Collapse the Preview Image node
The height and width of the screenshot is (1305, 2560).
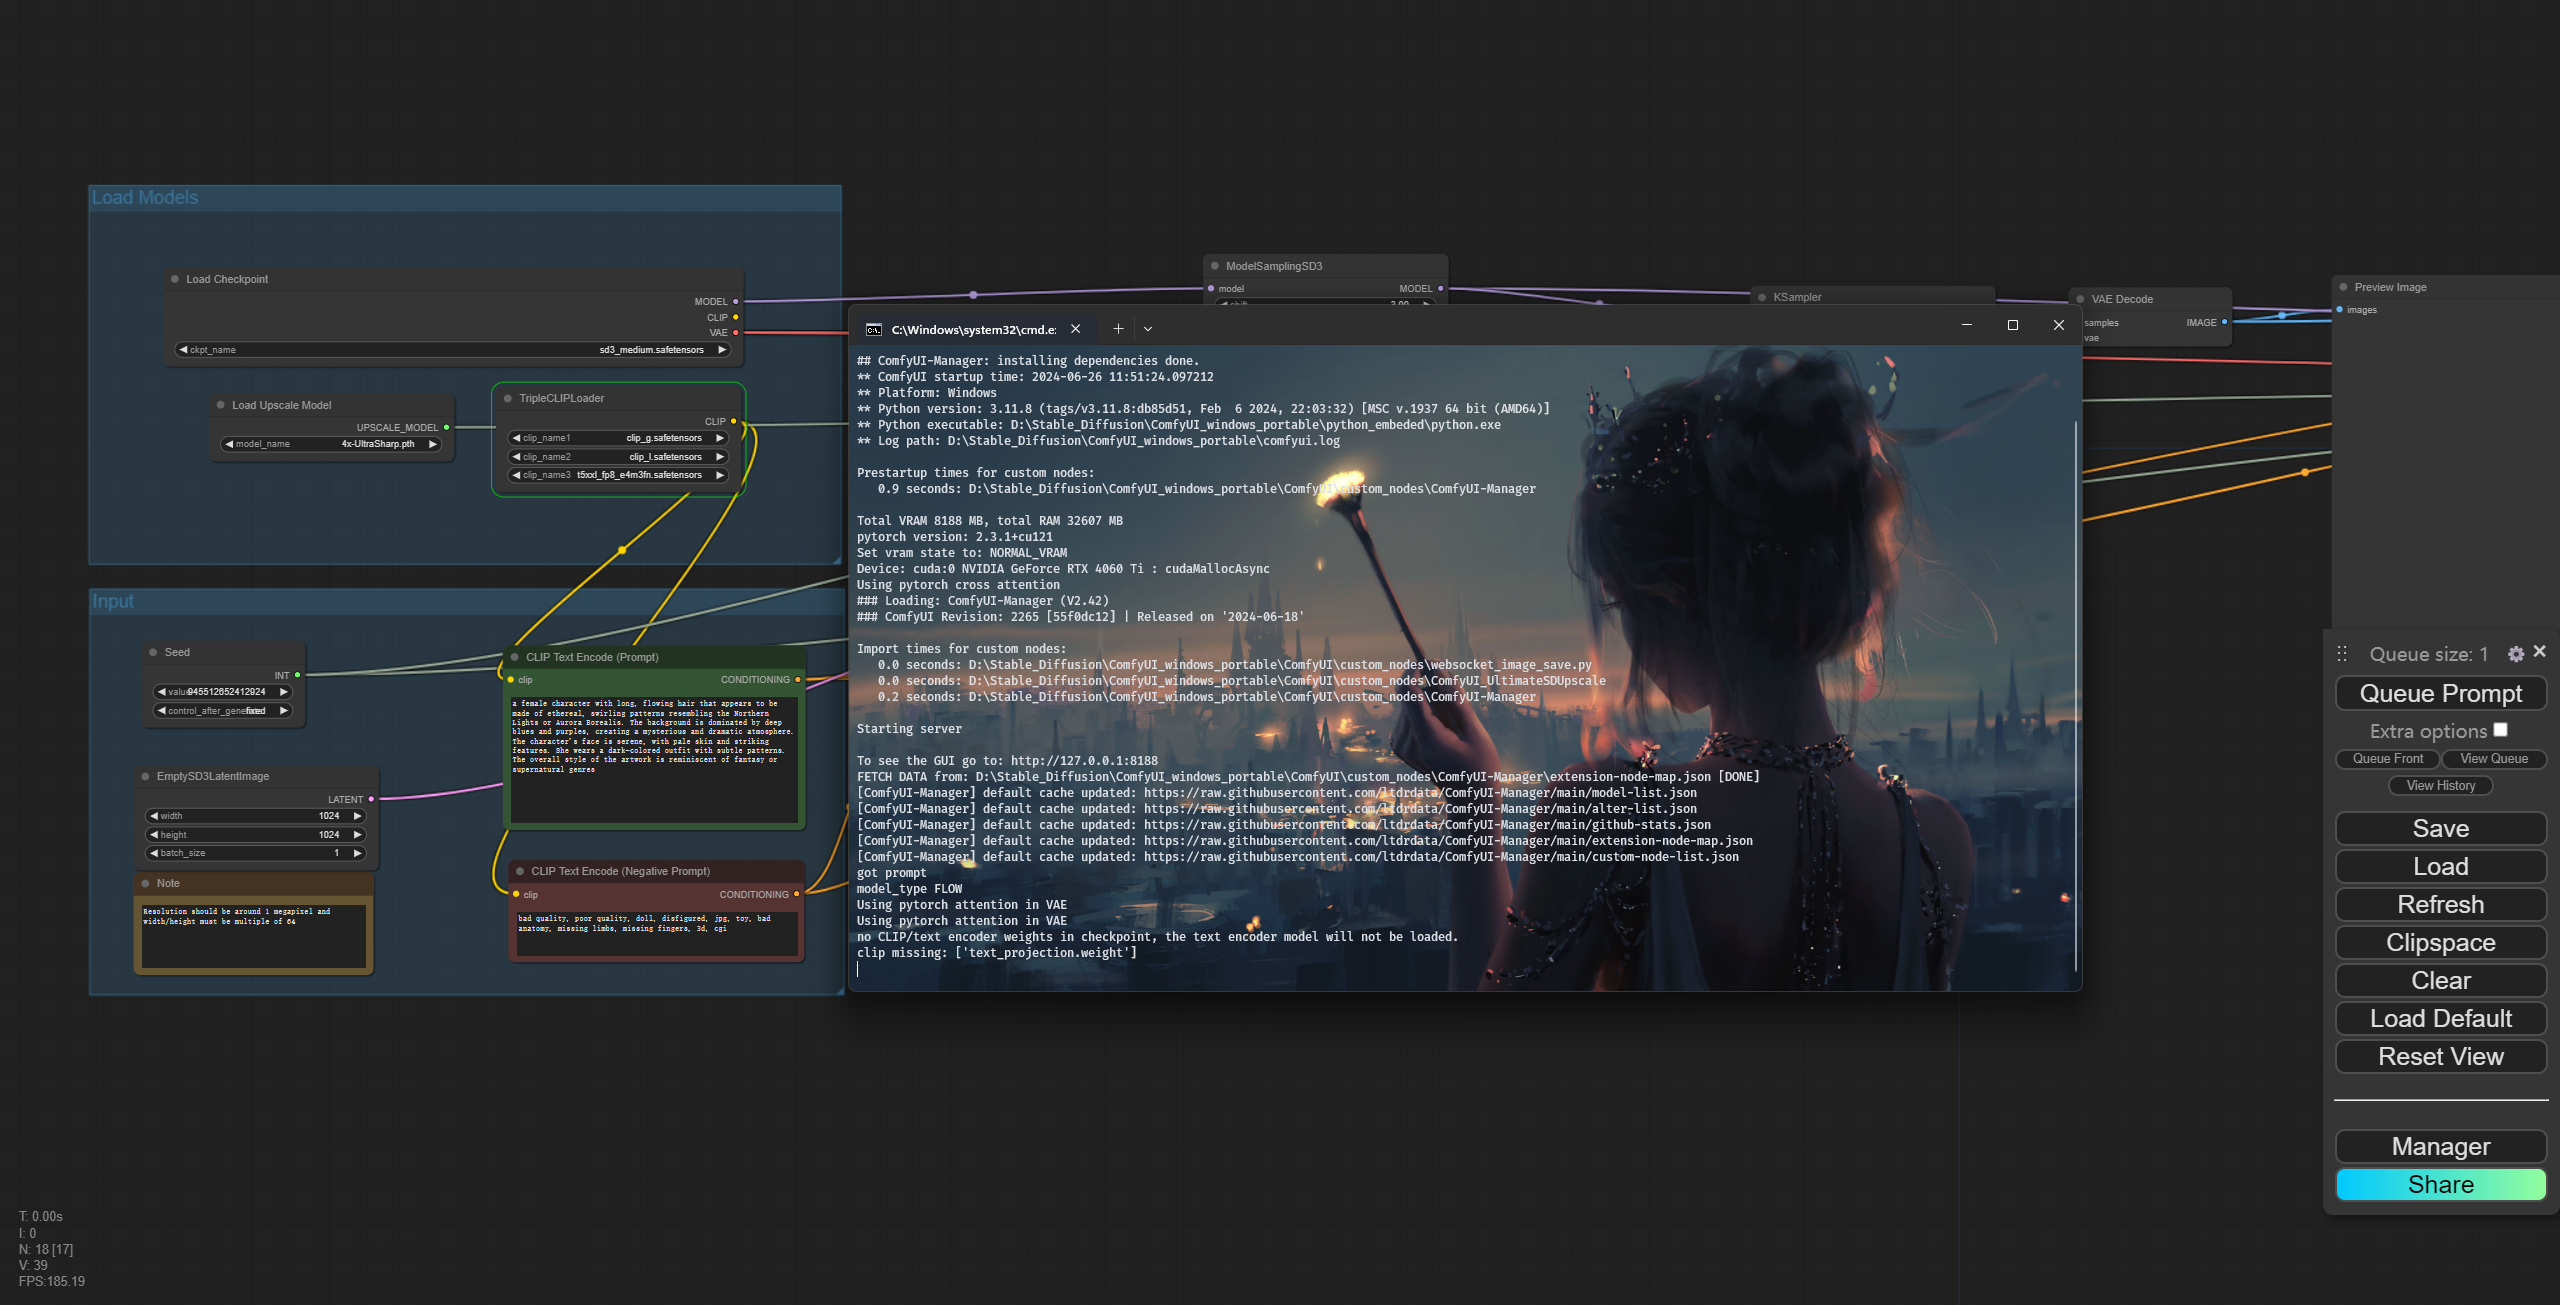pos(2343,287)
